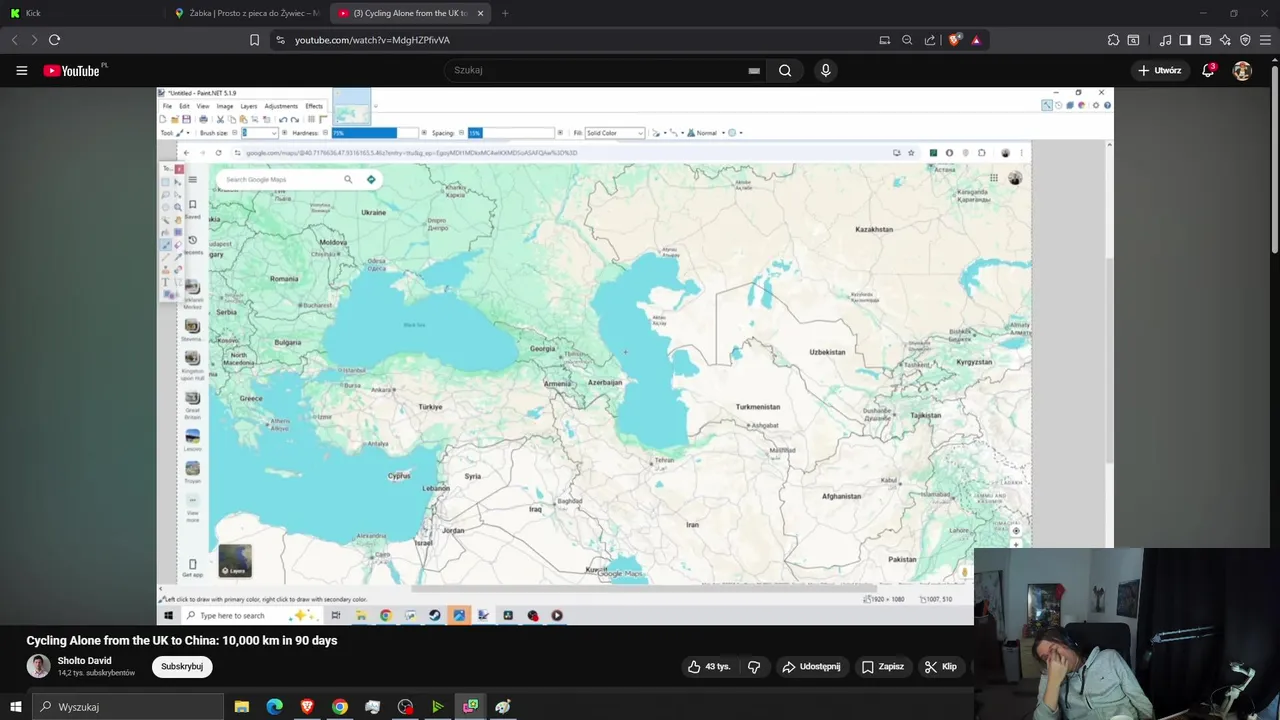This screenshot has width=1280, height=720.
Task: Click the Zapisz save button
Action: click(x=883, y=666)
